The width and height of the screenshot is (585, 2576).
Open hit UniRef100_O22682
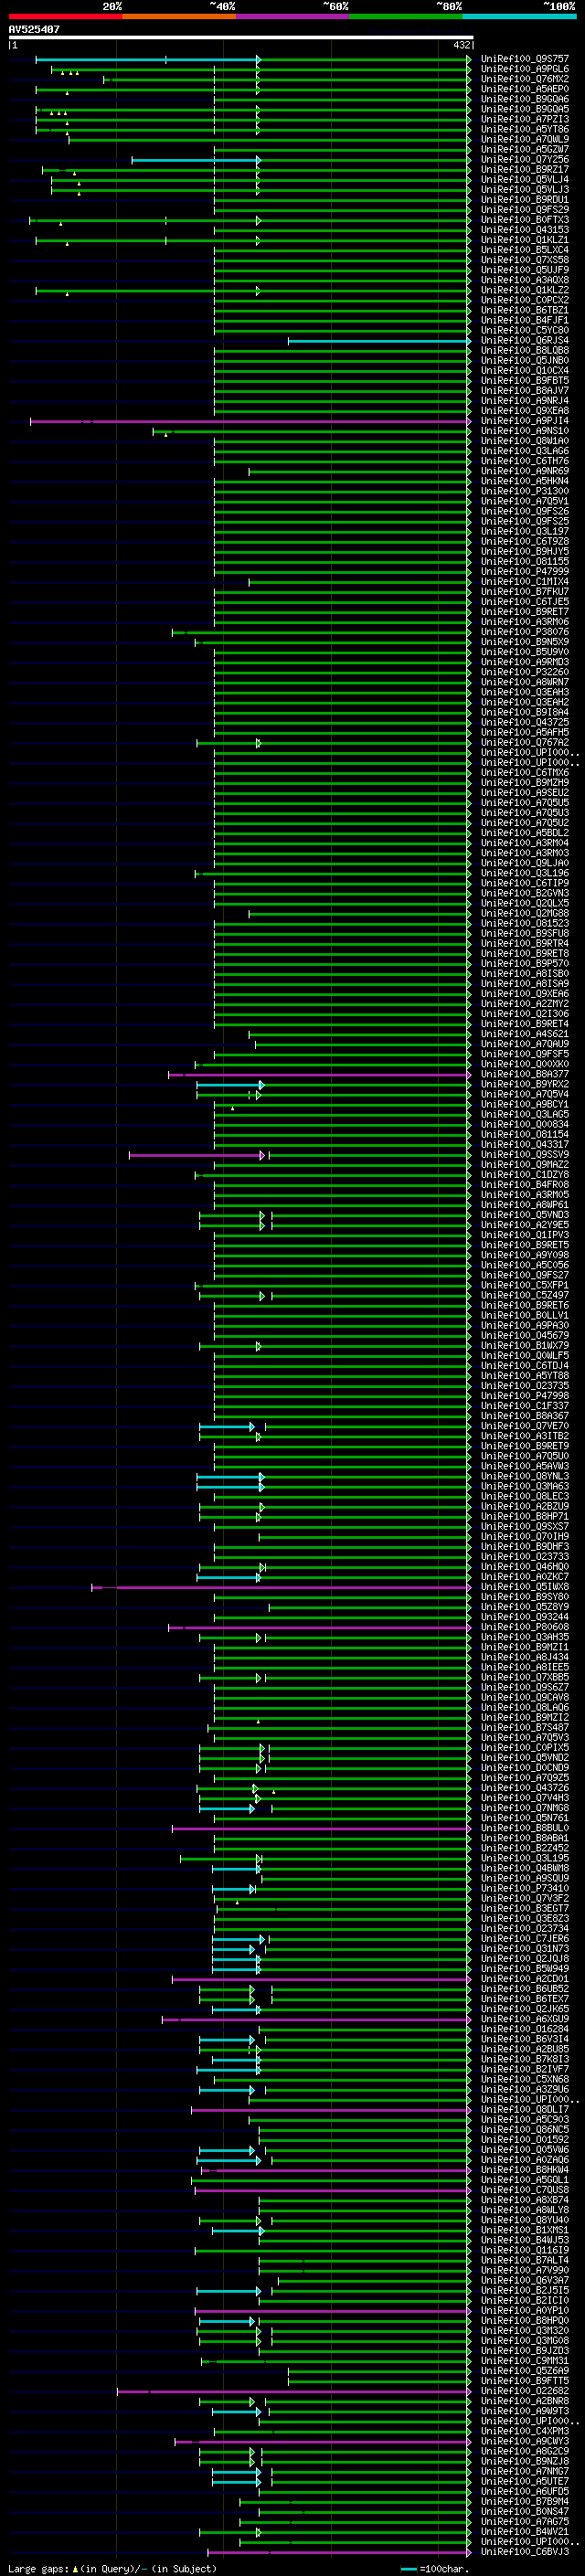point(524,2392)
